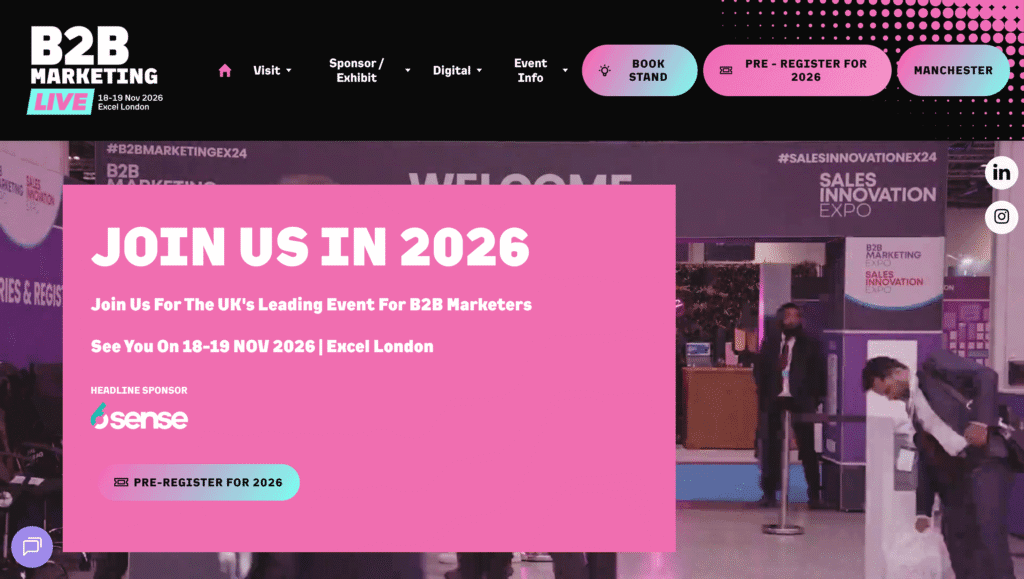The image size is (1024, 579).
Task: Click the ticket icon in header Pre-Register
Action: click(x=726, y=70)
